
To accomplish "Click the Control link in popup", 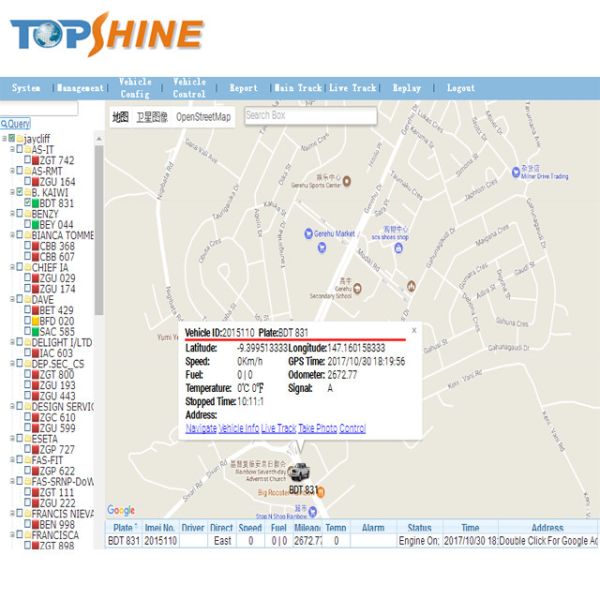I will click(x=352, y=428).
